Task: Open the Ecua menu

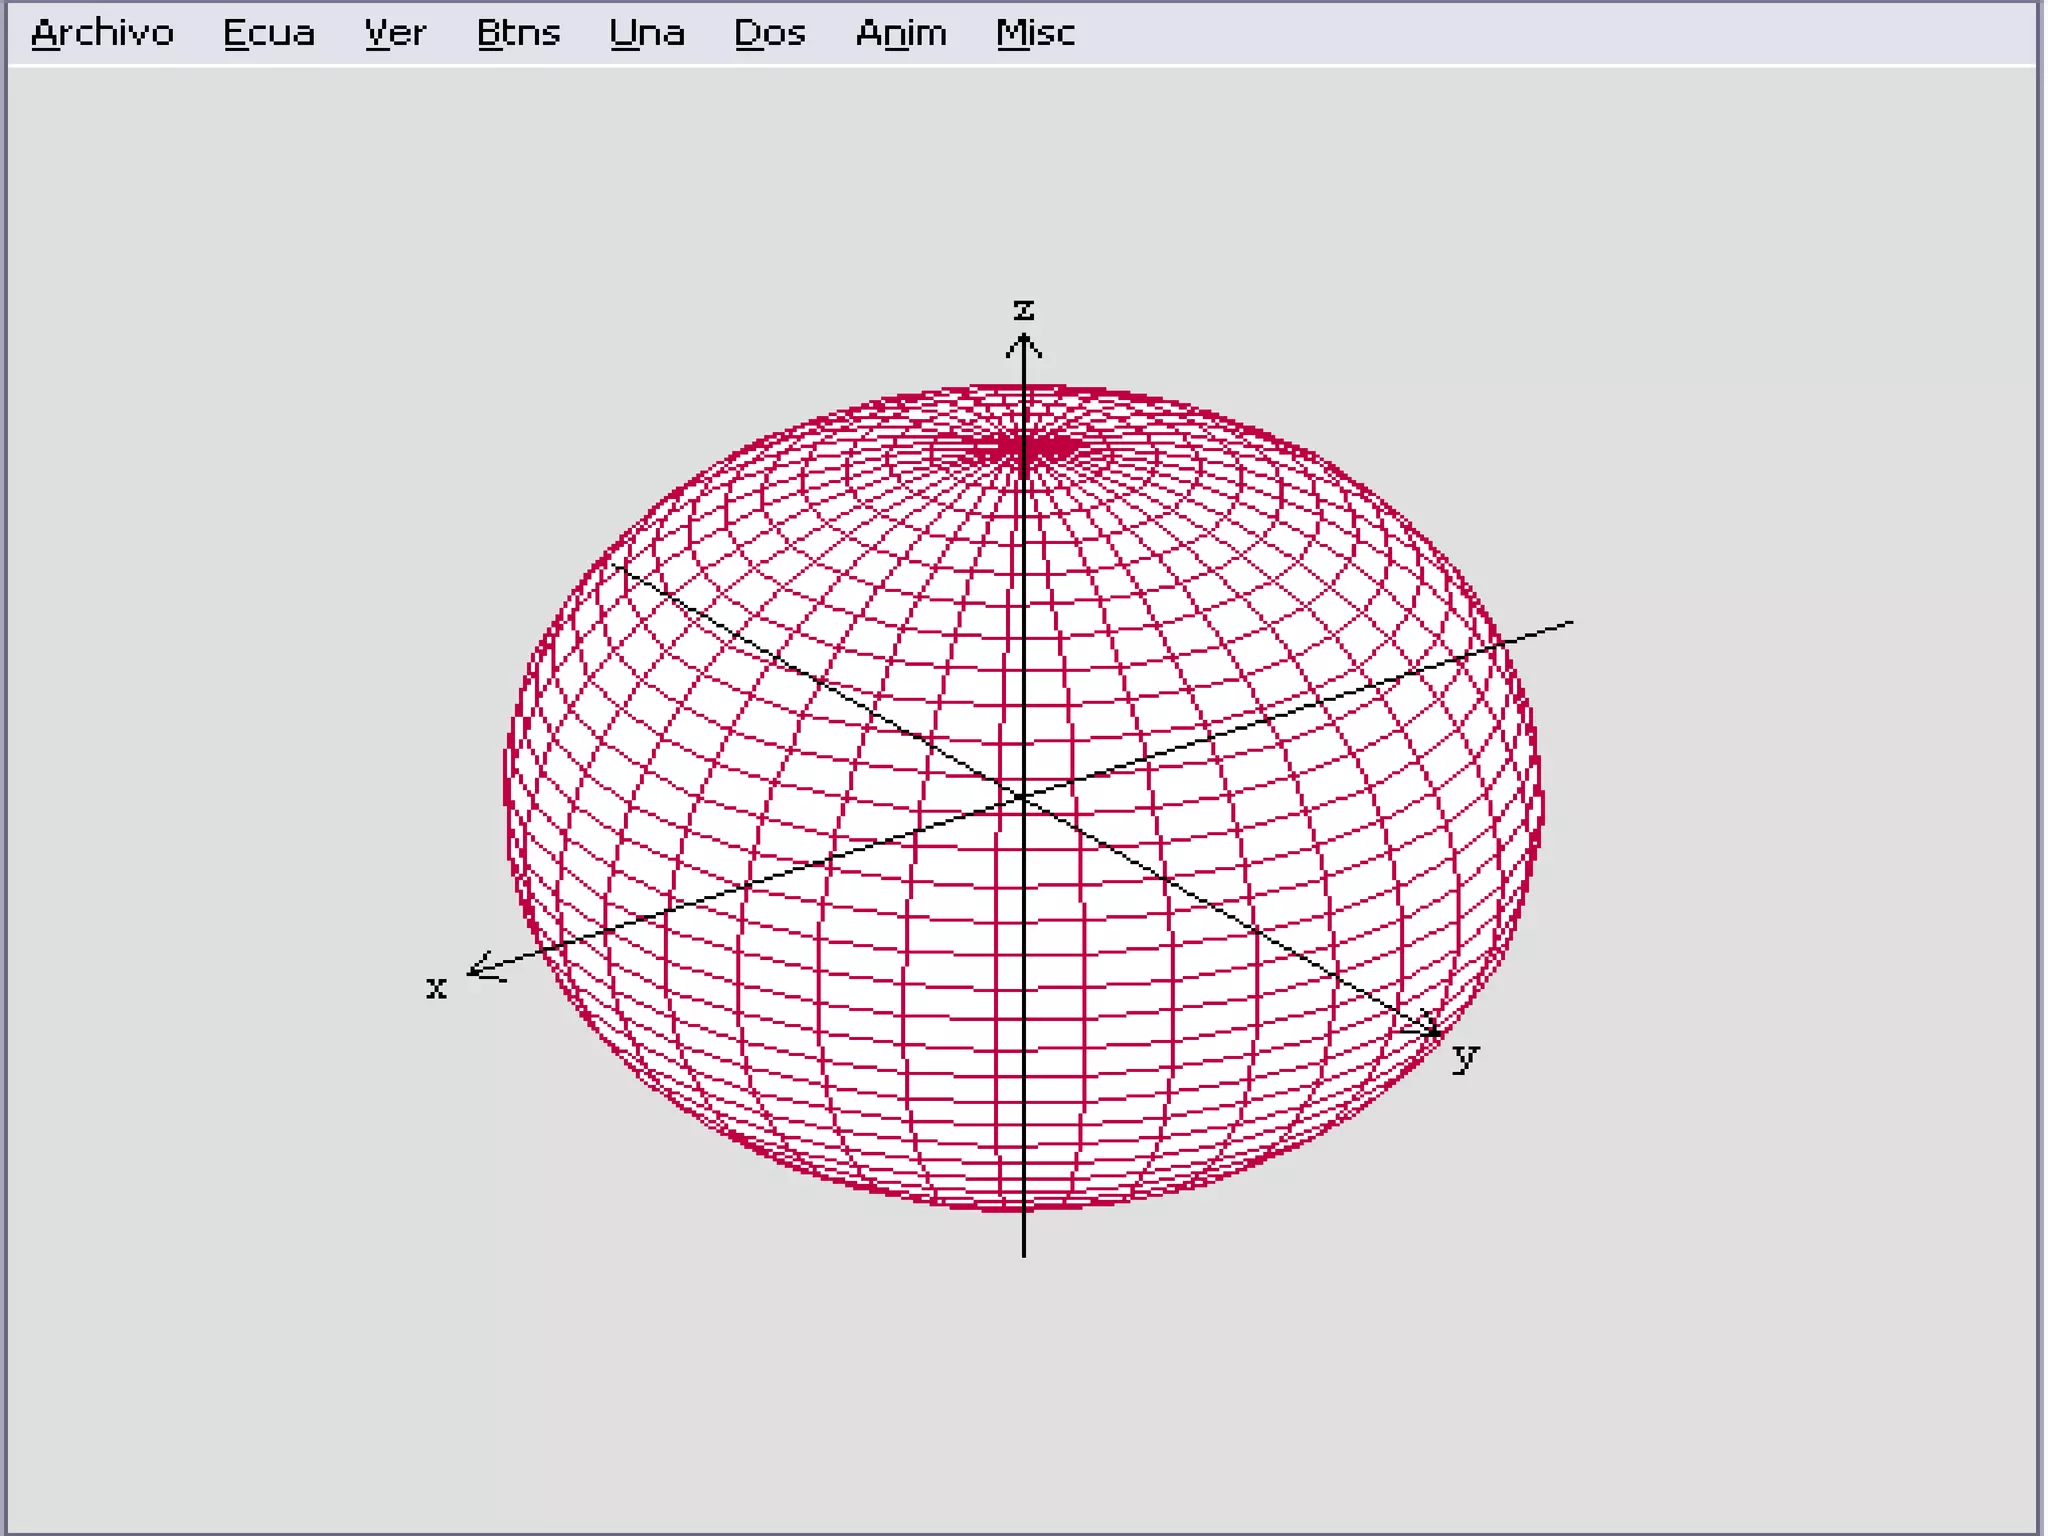Action: (268, 34)
